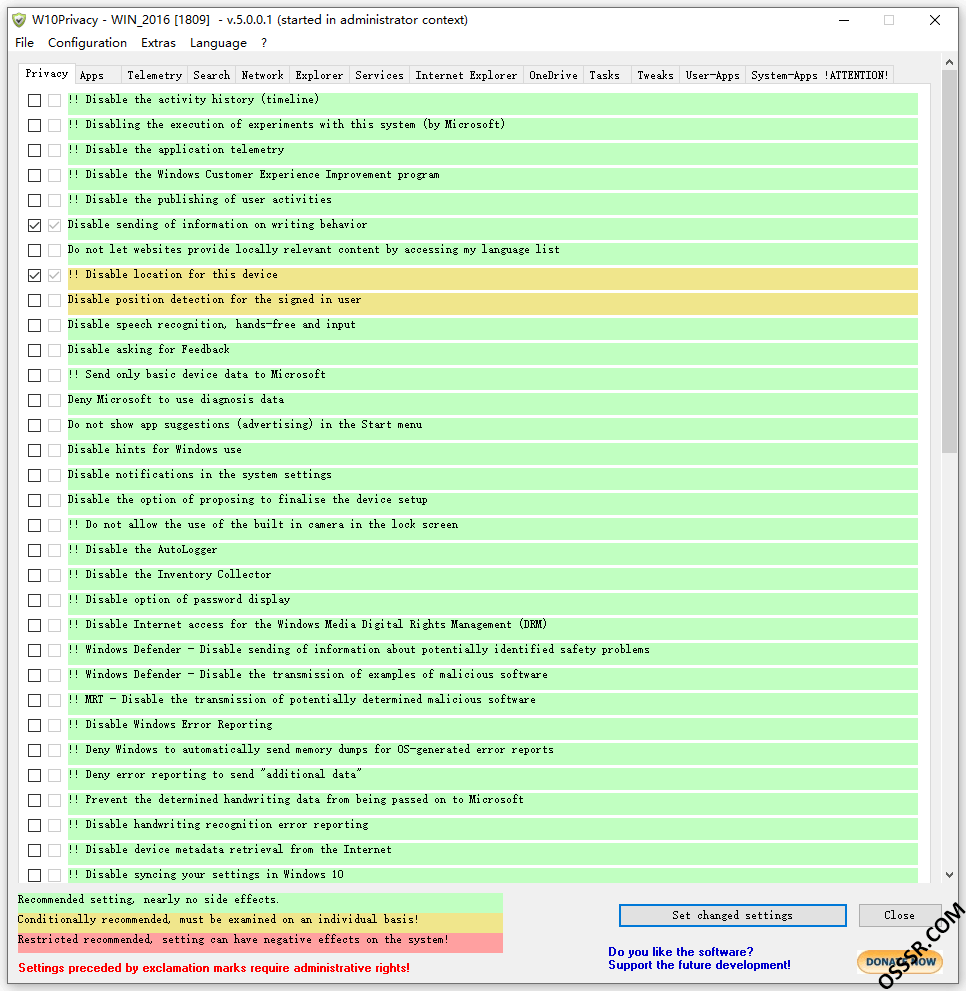Check 'Disable position detection for the signed in user'

(35, 300)
